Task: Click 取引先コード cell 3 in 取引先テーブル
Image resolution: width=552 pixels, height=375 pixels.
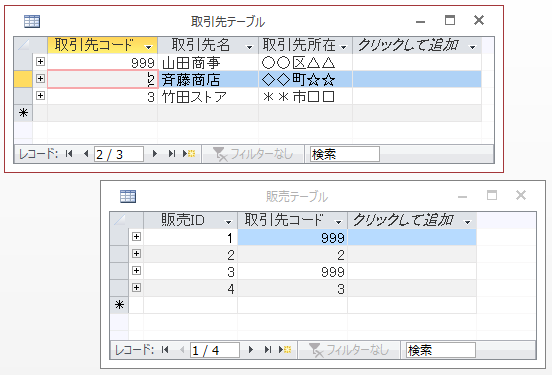Action: [102, 96]
